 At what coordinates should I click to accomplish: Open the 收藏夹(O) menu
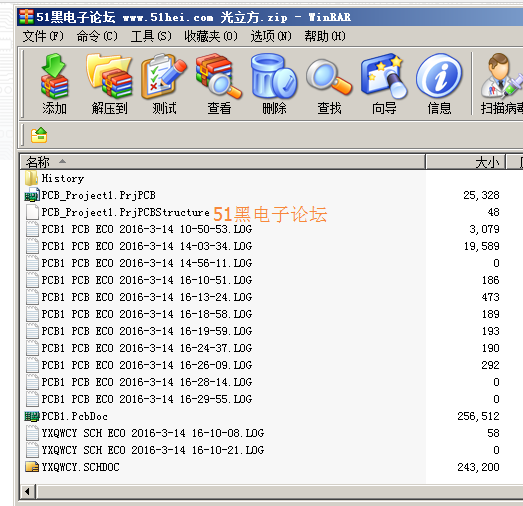pos(211,36)
